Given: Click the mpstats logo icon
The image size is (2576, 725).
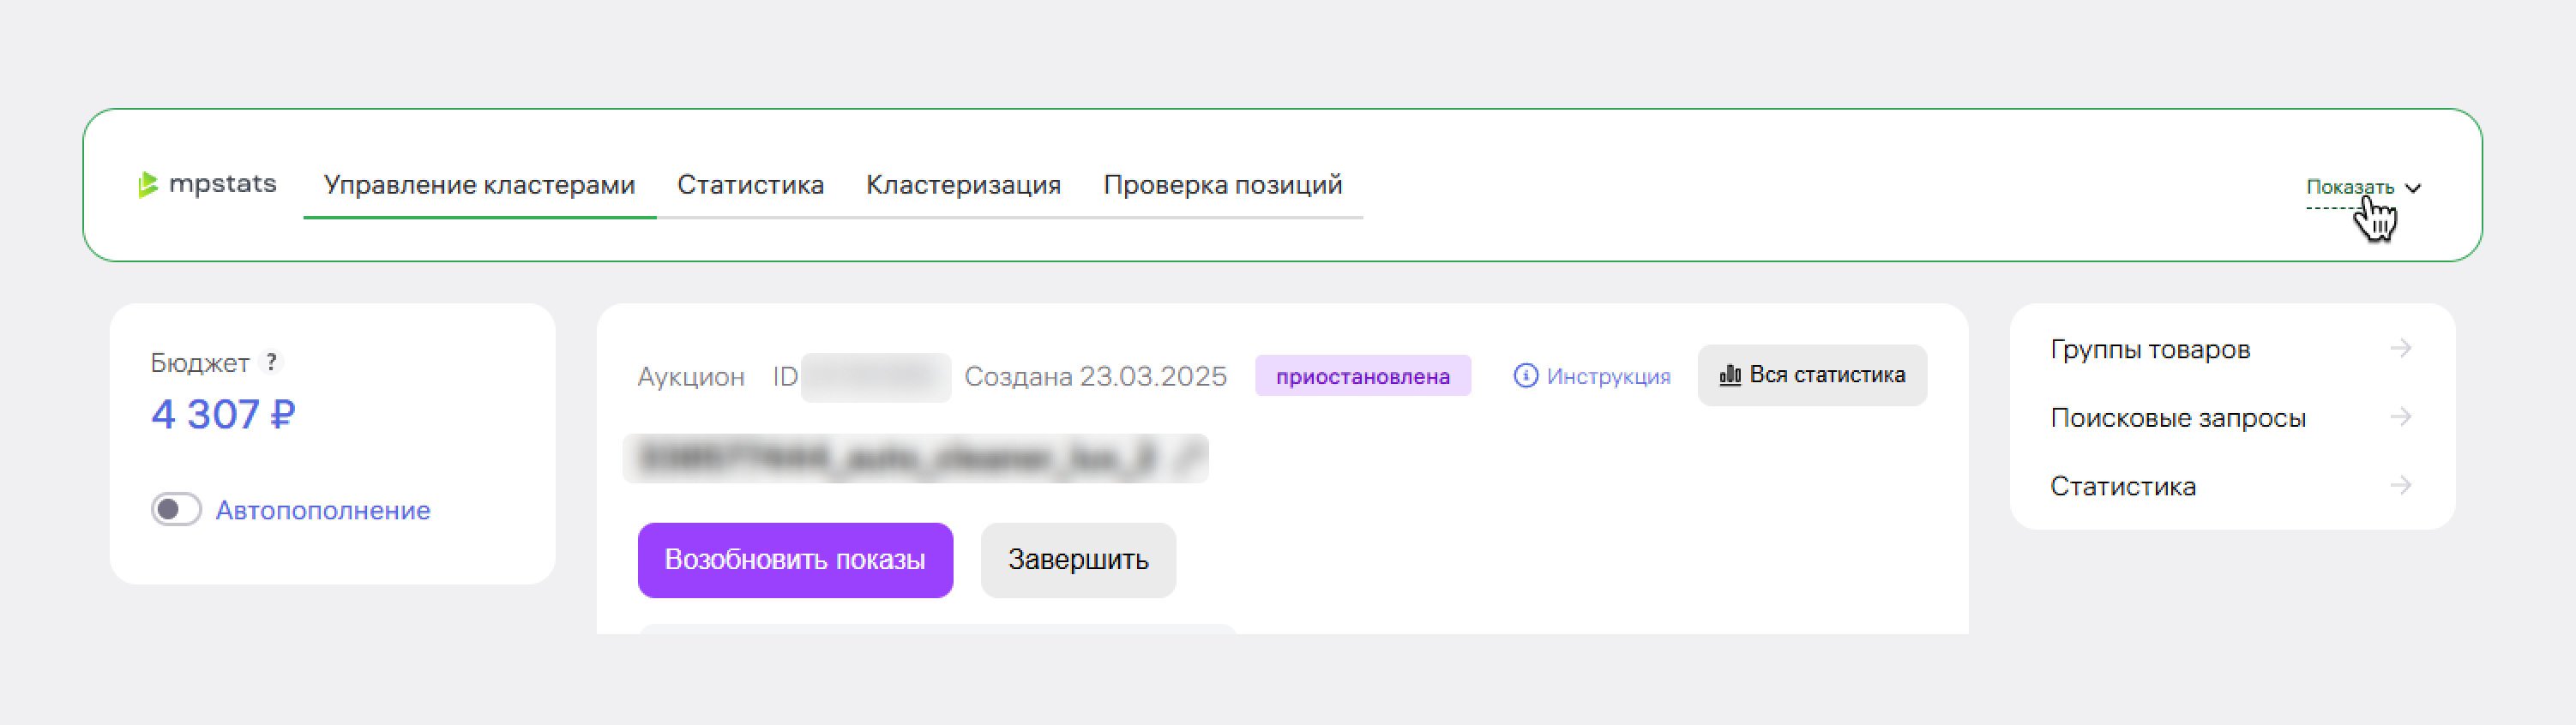Looking at the screenshot, I should point(148,184).
